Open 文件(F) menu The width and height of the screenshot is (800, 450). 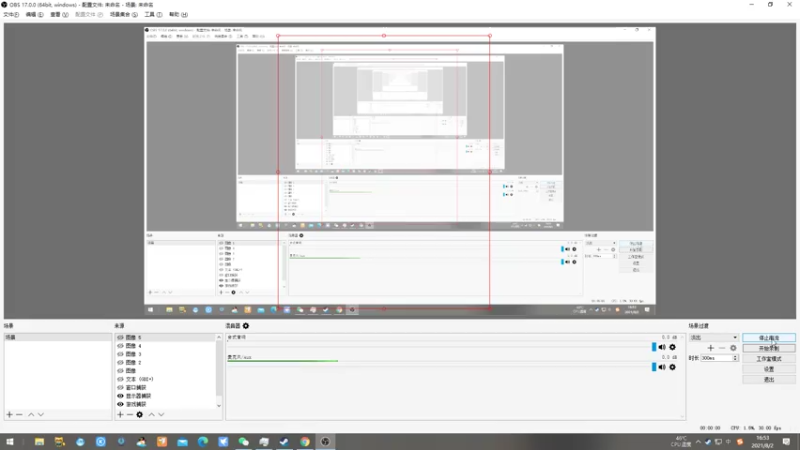coord(11,14)
